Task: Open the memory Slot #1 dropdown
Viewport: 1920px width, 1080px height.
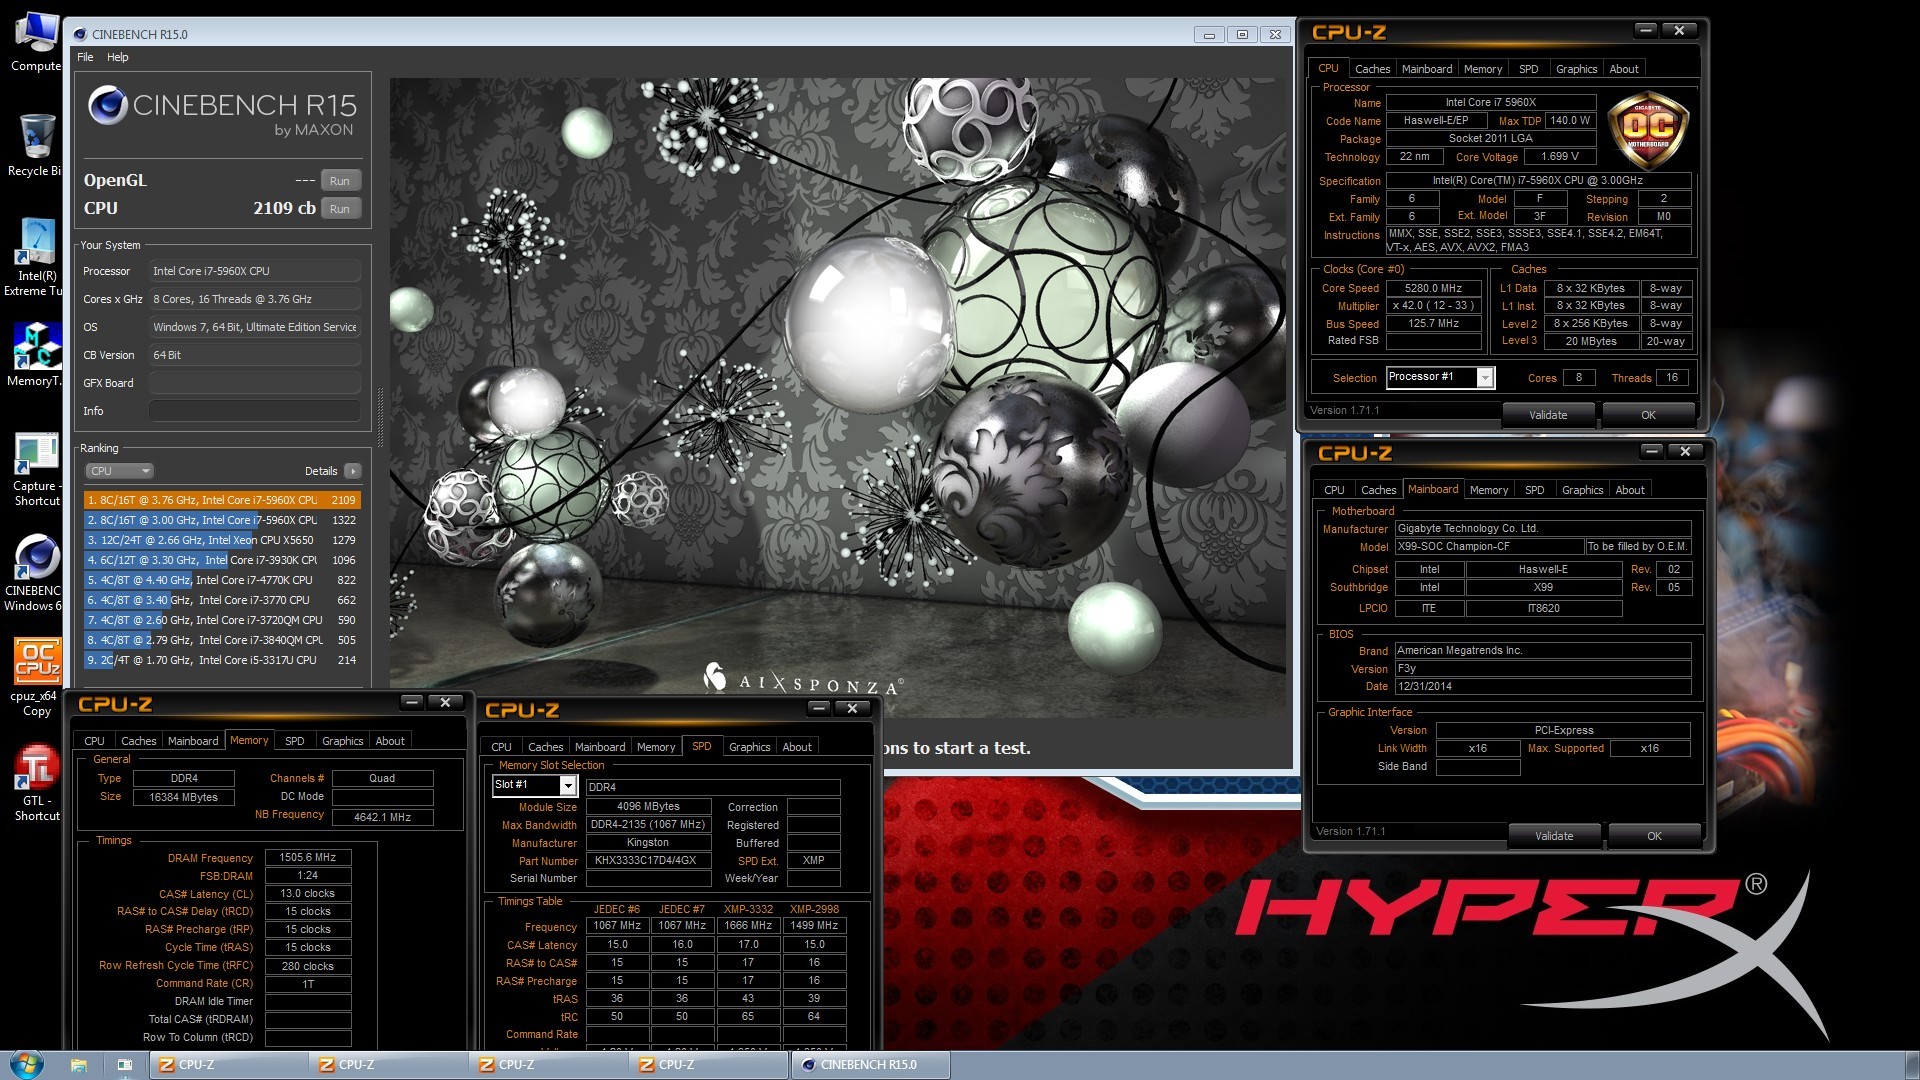Action: coord(534,785)
